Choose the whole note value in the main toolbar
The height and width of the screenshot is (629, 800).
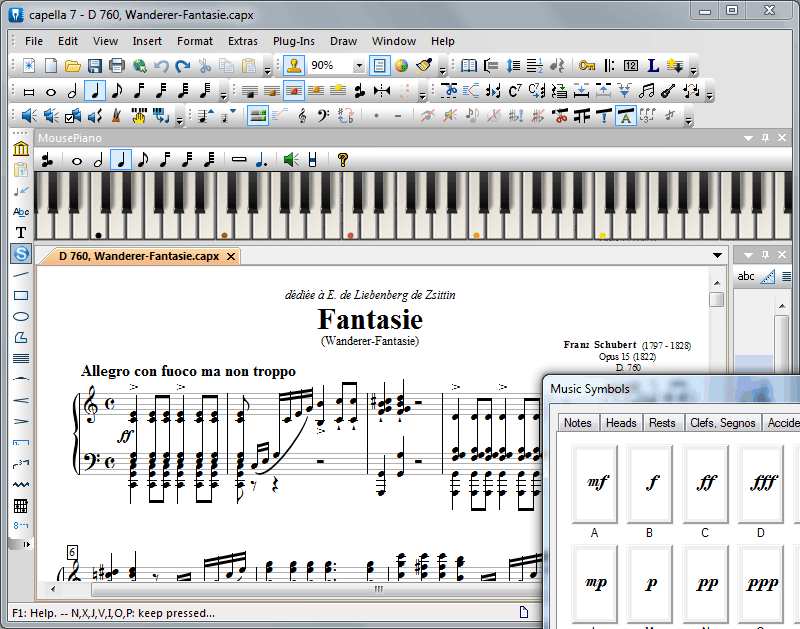(51, 92)
